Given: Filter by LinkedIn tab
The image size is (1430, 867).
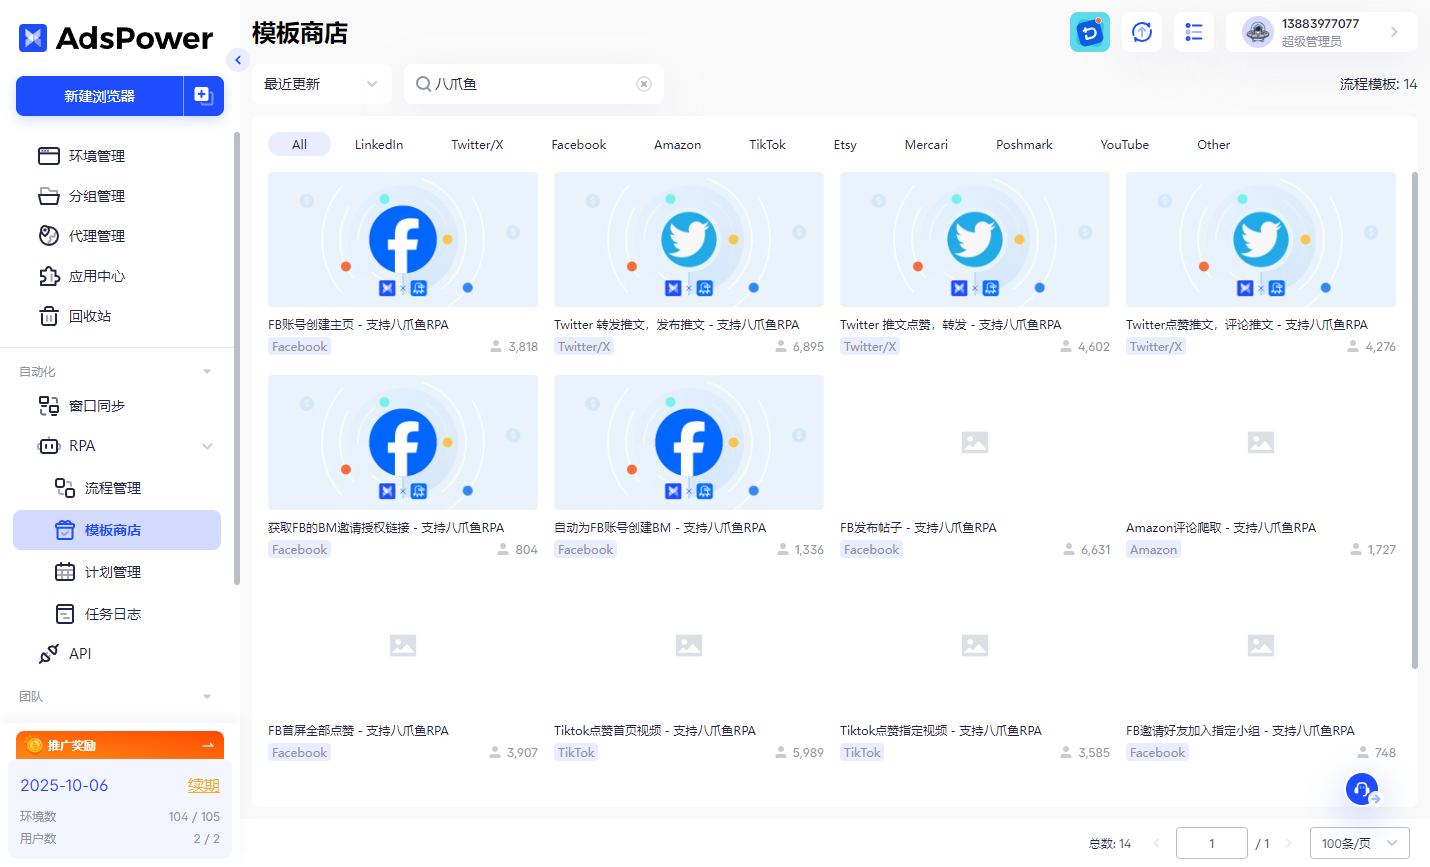Looking at the screenshot, I should [379, 145].
